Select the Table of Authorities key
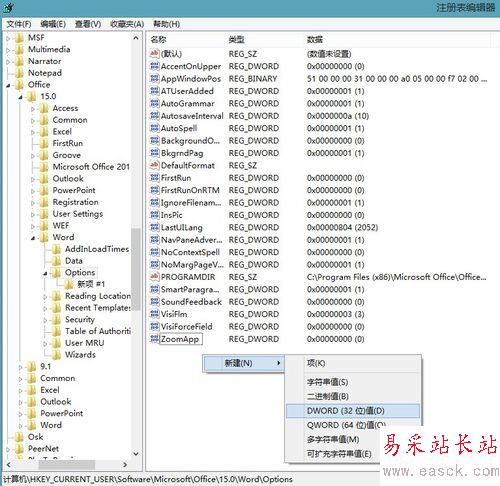This screenshot has width=500, height=486. point(98,331)
